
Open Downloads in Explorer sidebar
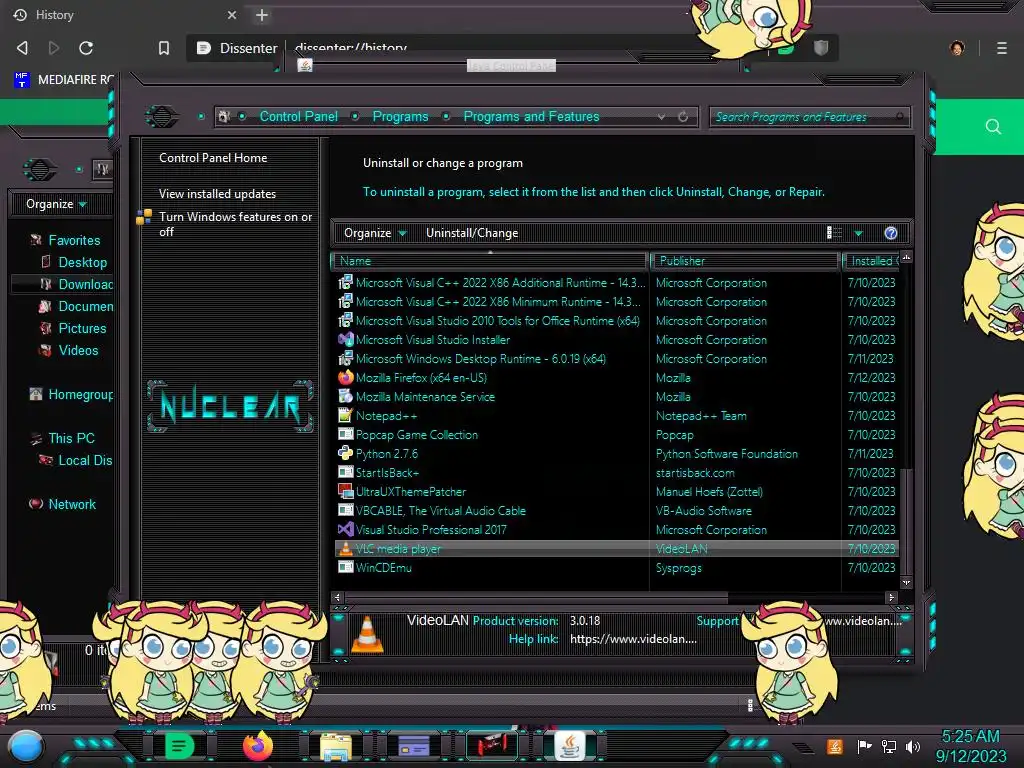85,285
